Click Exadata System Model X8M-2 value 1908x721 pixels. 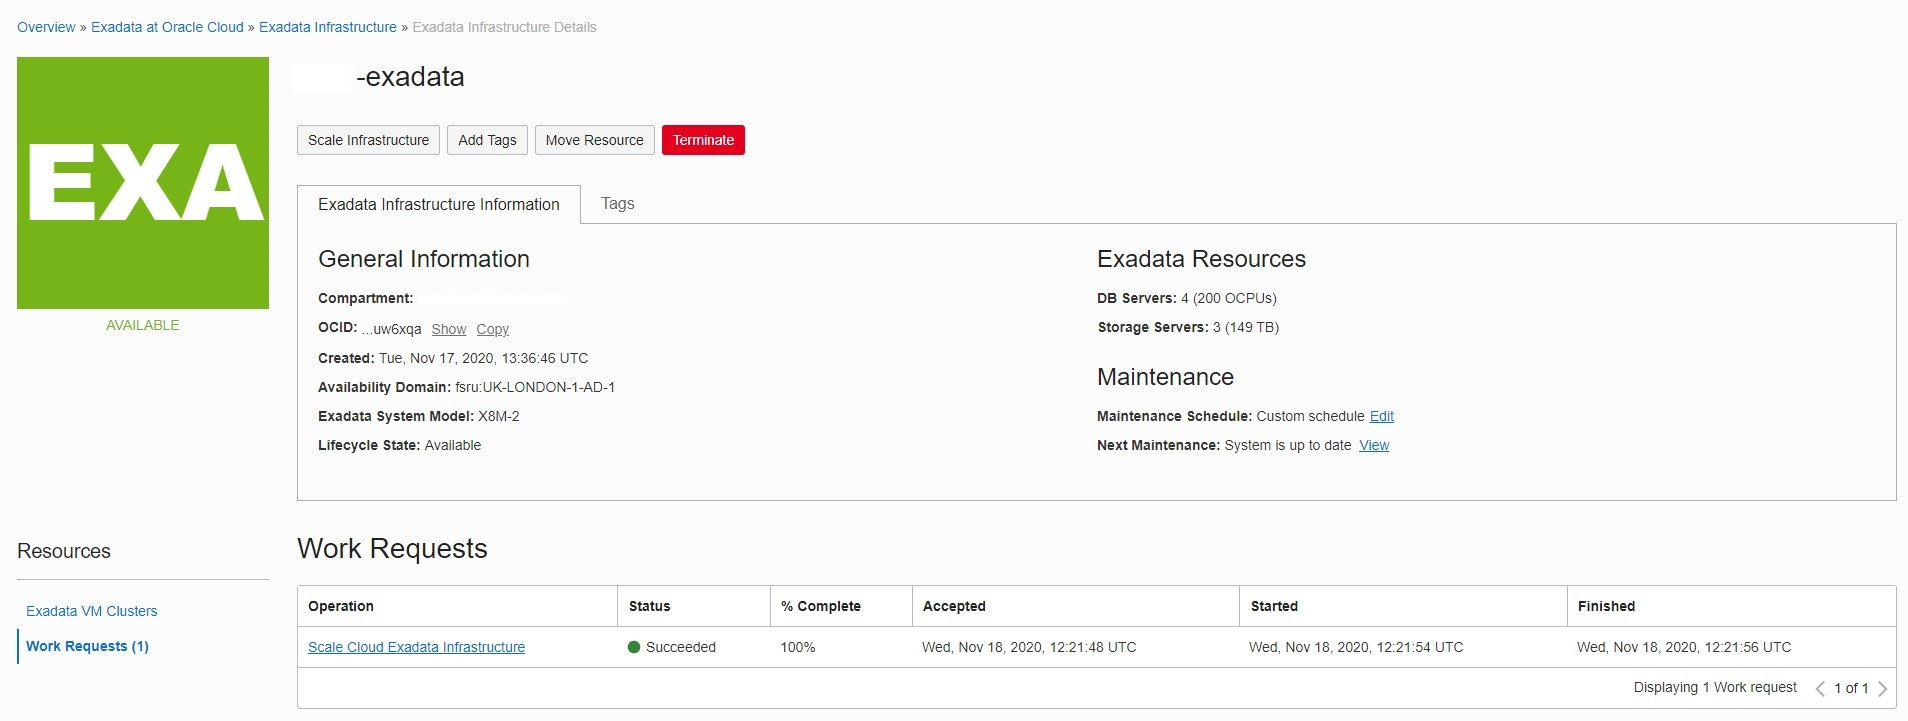(x=499, y=416)
